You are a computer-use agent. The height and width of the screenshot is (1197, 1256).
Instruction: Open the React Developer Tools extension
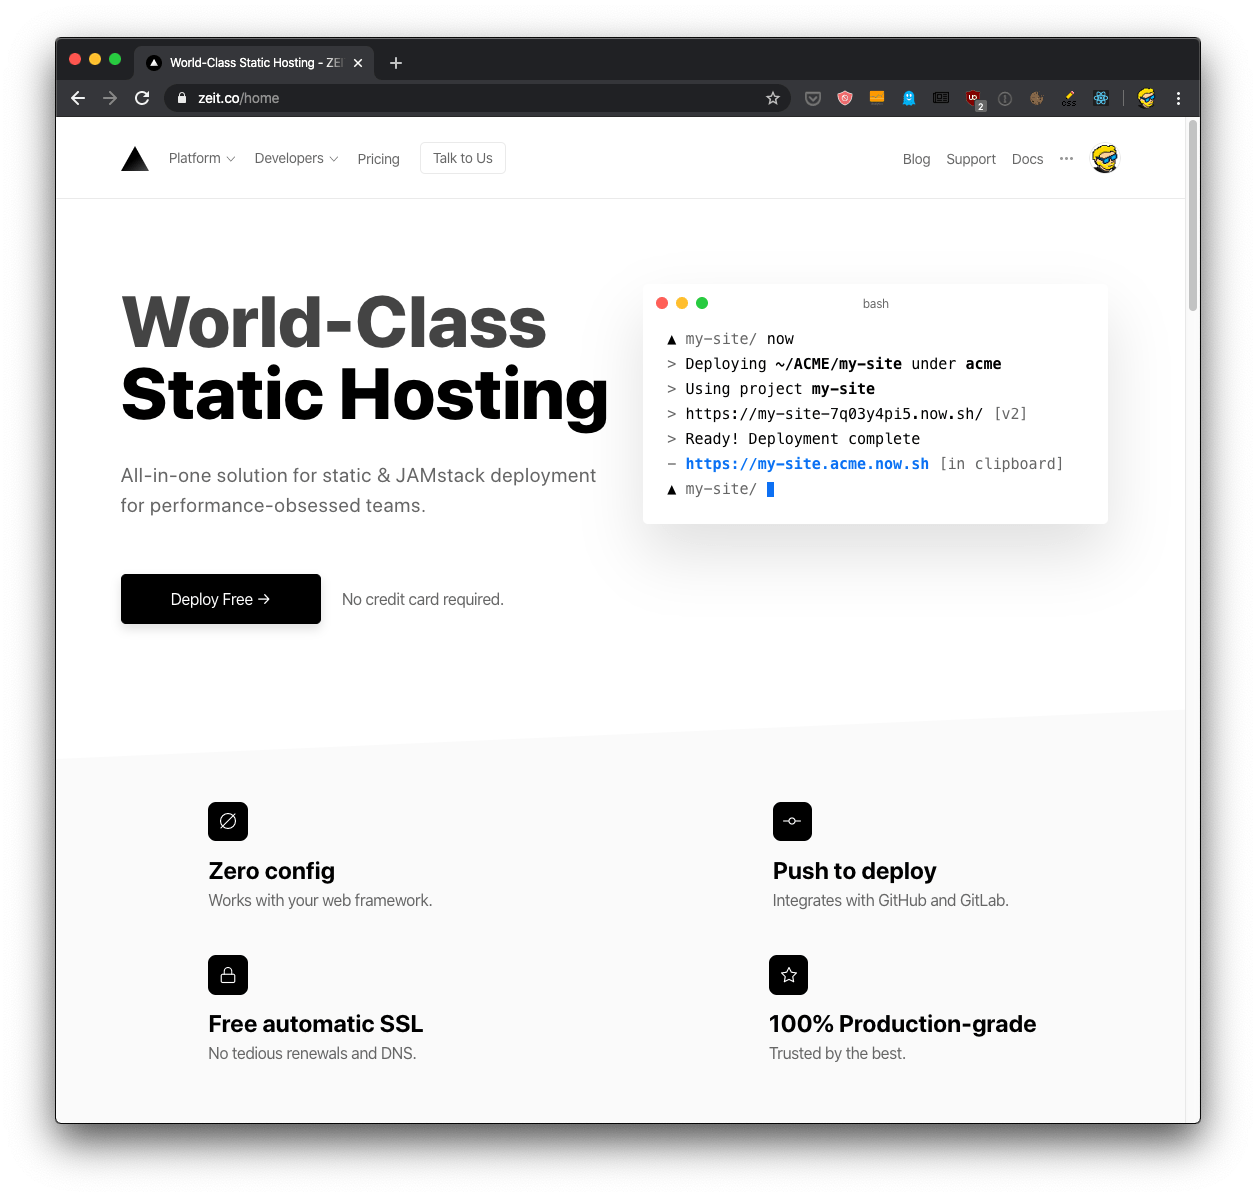click(x=1101, y=98)
